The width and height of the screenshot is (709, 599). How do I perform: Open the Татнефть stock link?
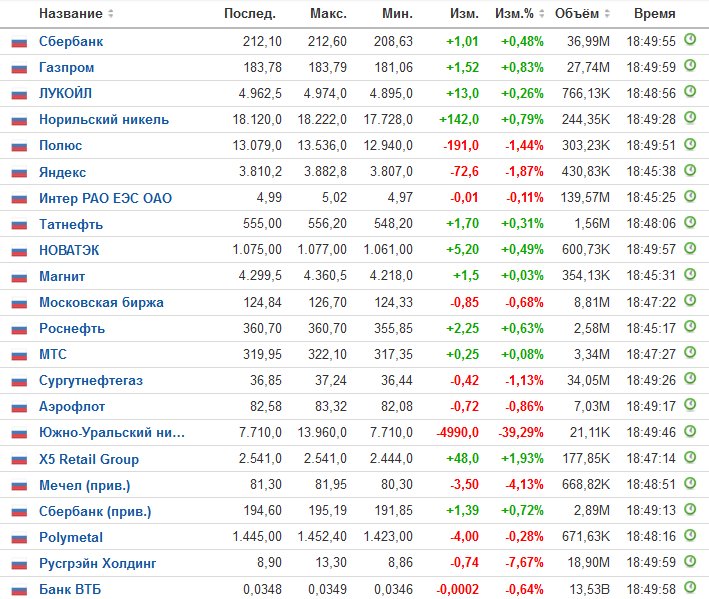pyautogui.click(x=71, y=224)
